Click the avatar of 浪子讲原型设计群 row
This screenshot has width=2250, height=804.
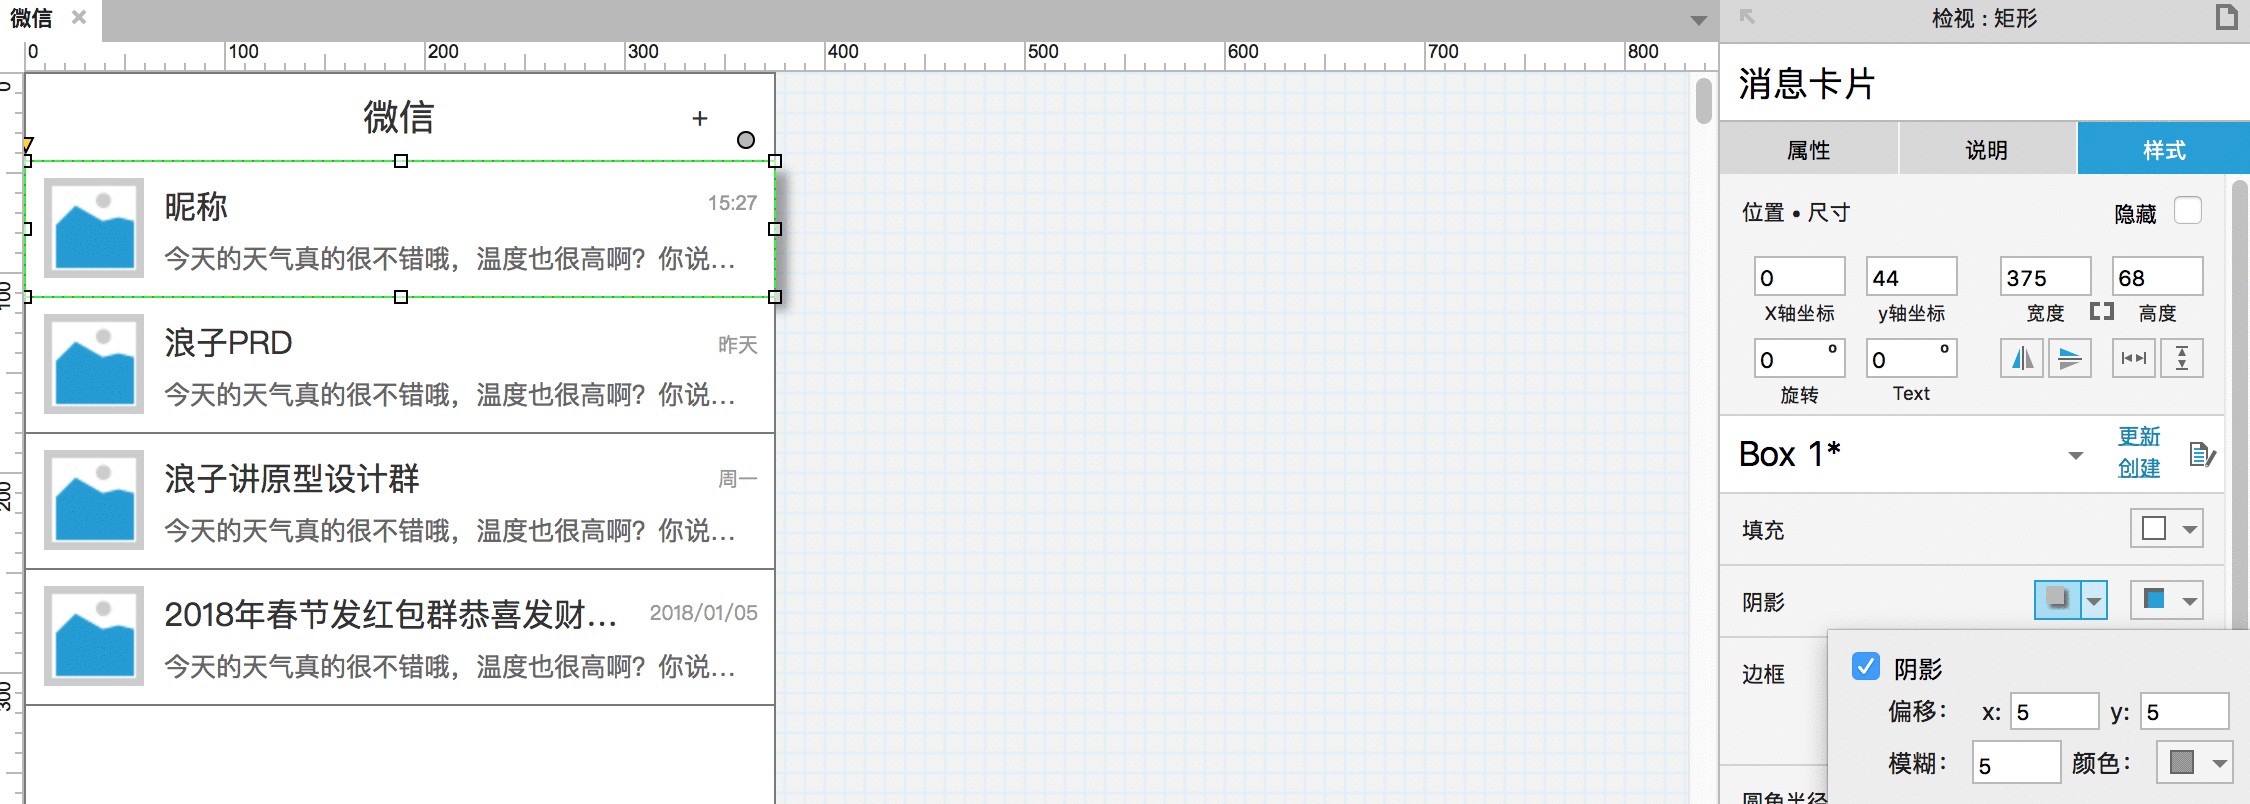tap(94, 500)
